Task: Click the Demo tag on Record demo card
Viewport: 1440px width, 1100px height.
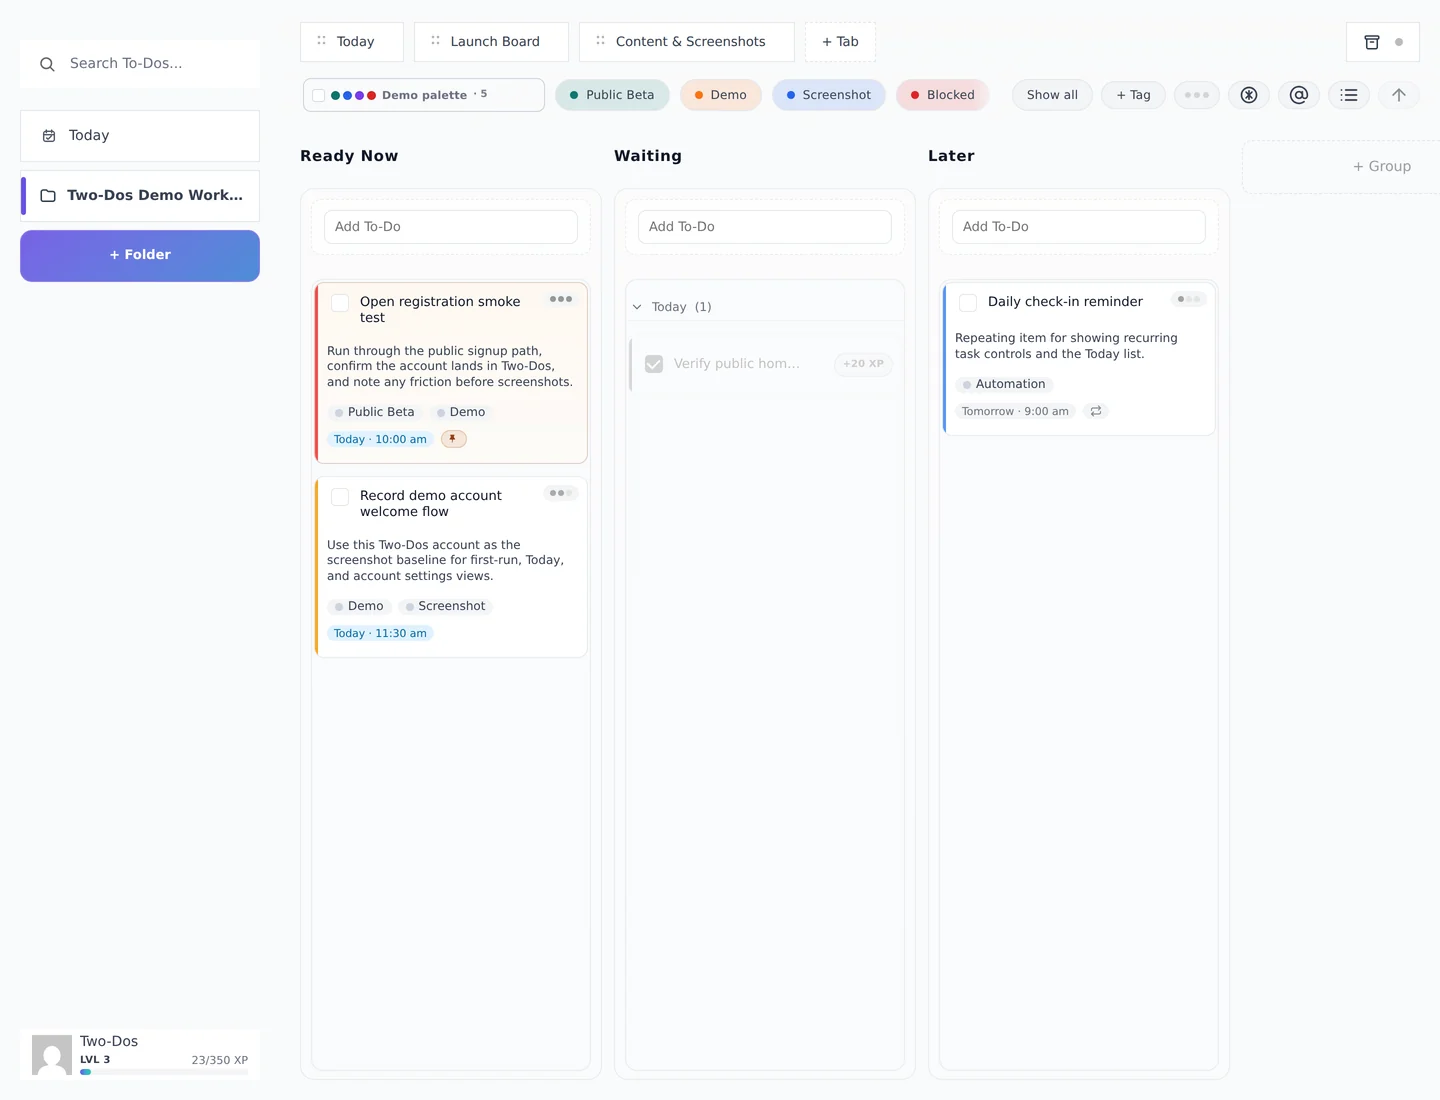Action: [359, 606]
